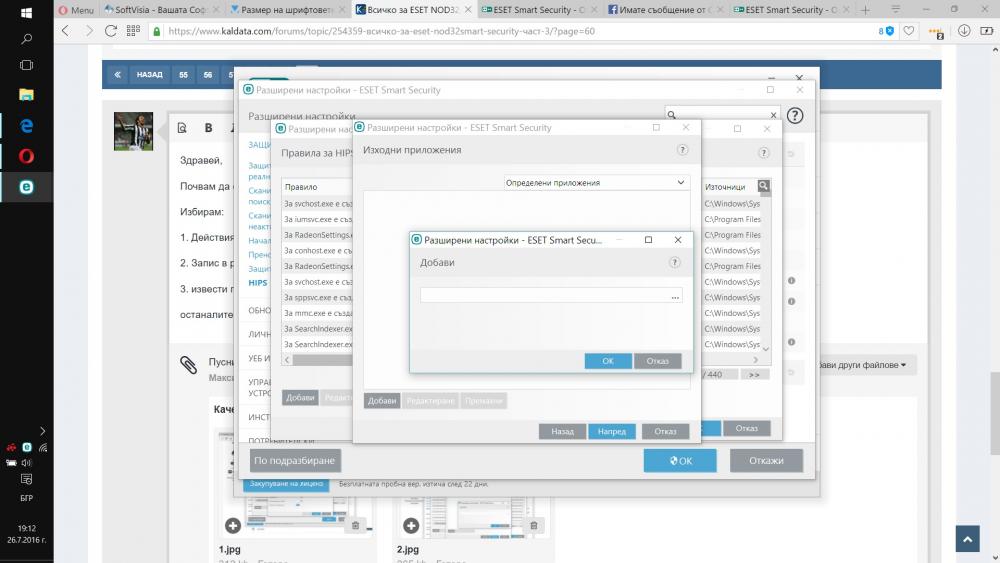Click forum user avatar

pyautogui.click(x=133, y=131)
